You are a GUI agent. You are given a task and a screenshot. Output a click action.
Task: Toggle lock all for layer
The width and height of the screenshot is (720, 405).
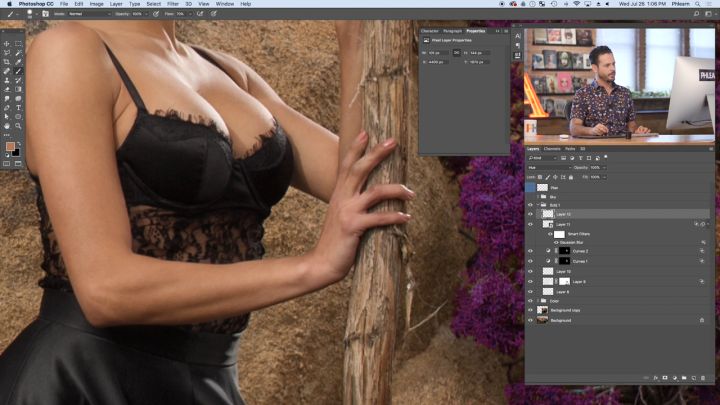pyautogui.click(x=571, y=177)
